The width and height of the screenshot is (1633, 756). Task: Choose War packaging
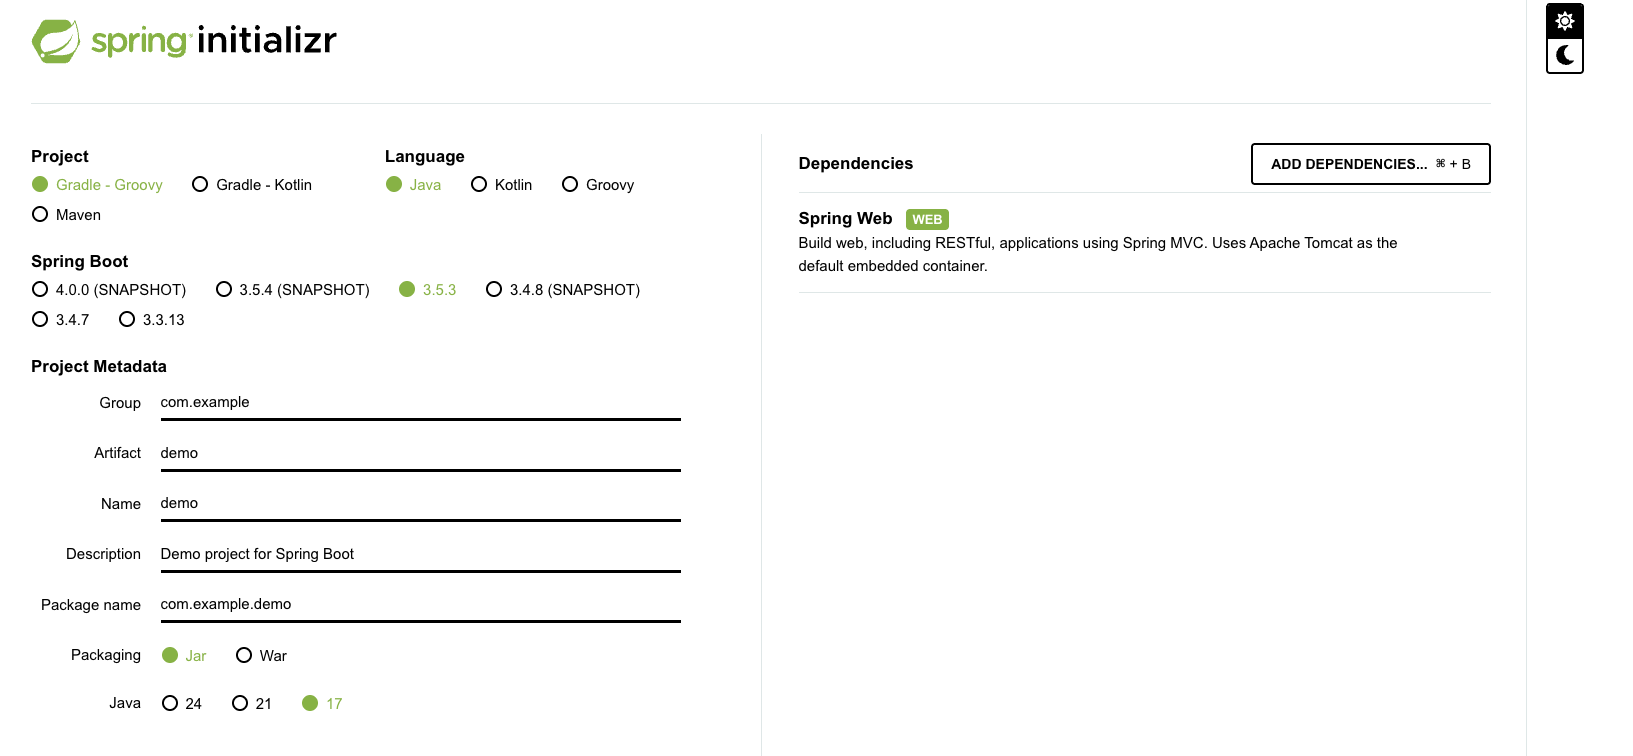tap(244, 656)
